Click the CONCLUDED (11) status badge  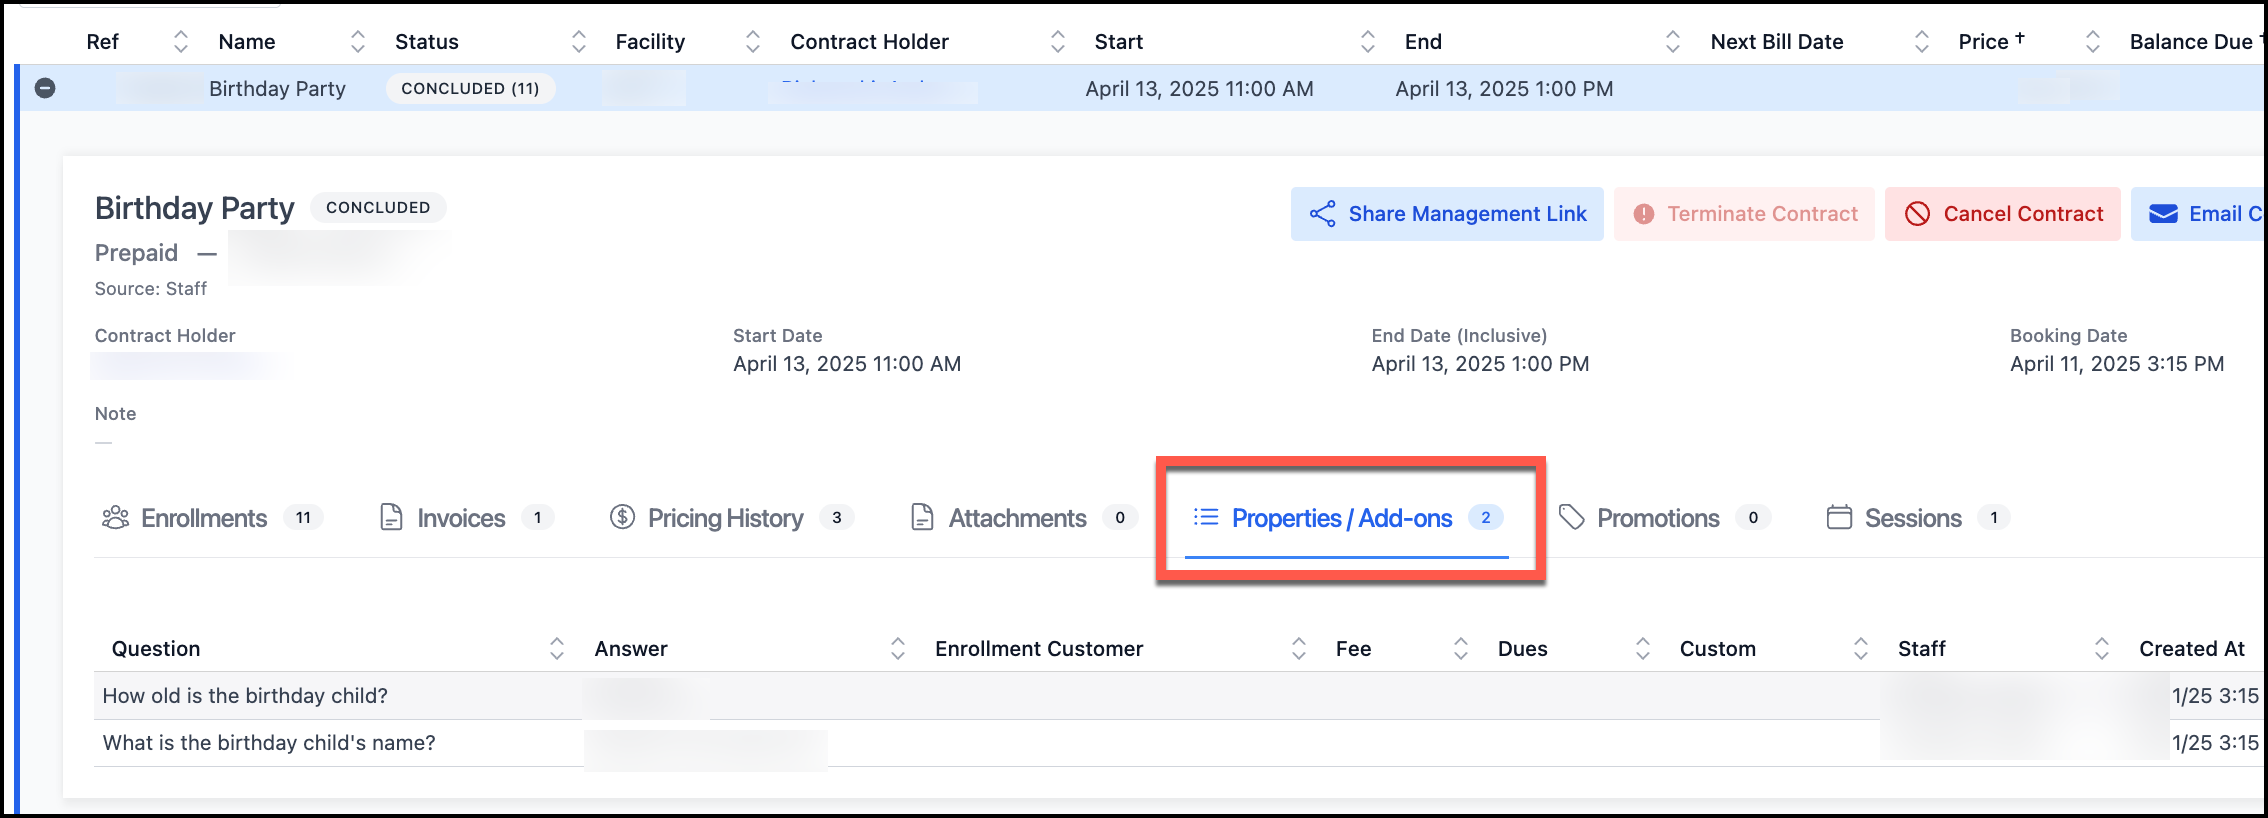[x=470, y=89]
